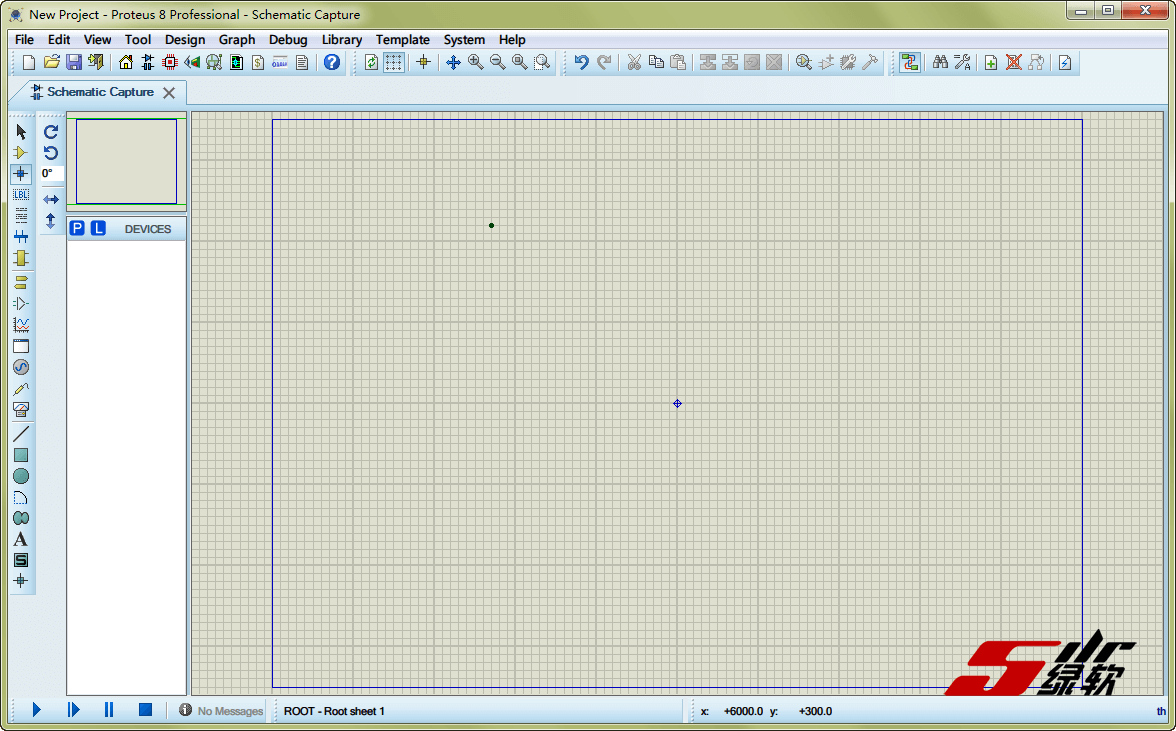Start simulation with the Play button
The height and width of the screenshot is (731, 1176).
[37, 710]
